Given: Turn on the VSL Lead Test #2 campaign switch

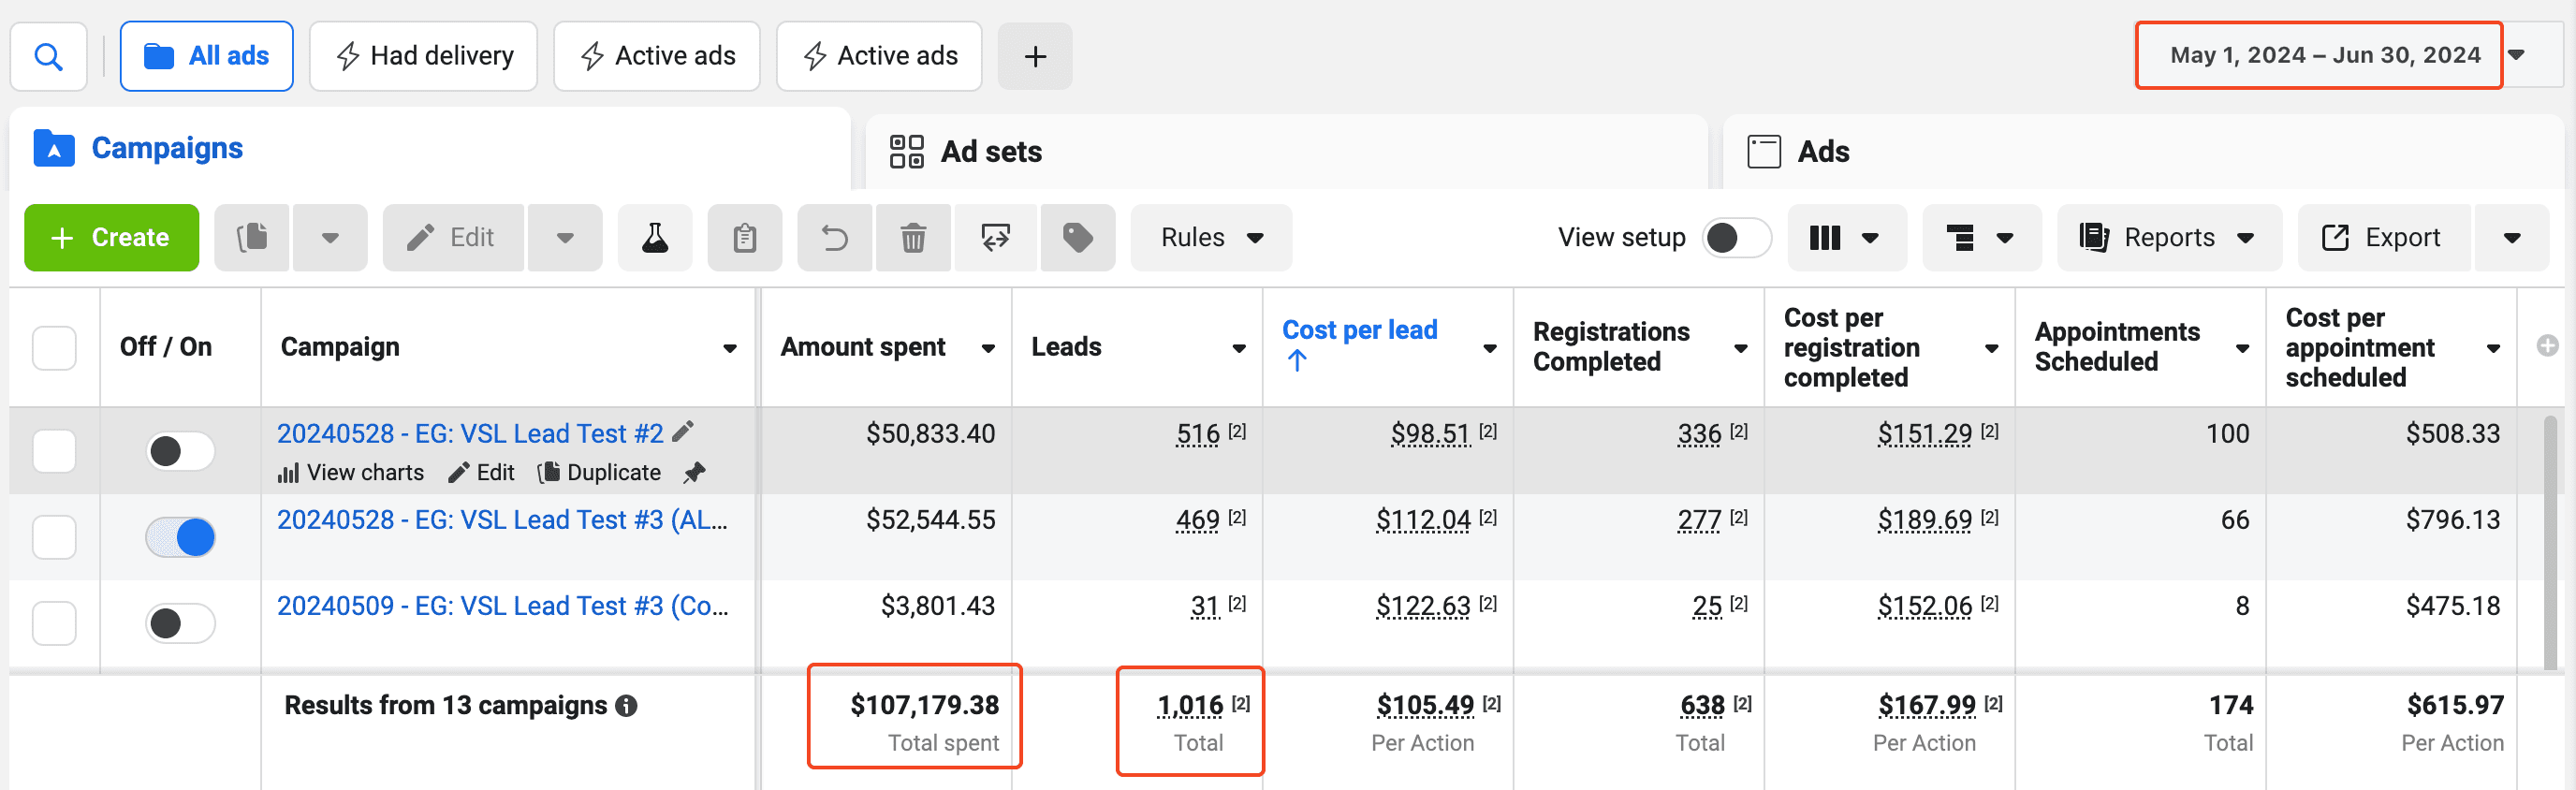Looking at the screenshot, I should pyautogui.click(x=180, y=451).
